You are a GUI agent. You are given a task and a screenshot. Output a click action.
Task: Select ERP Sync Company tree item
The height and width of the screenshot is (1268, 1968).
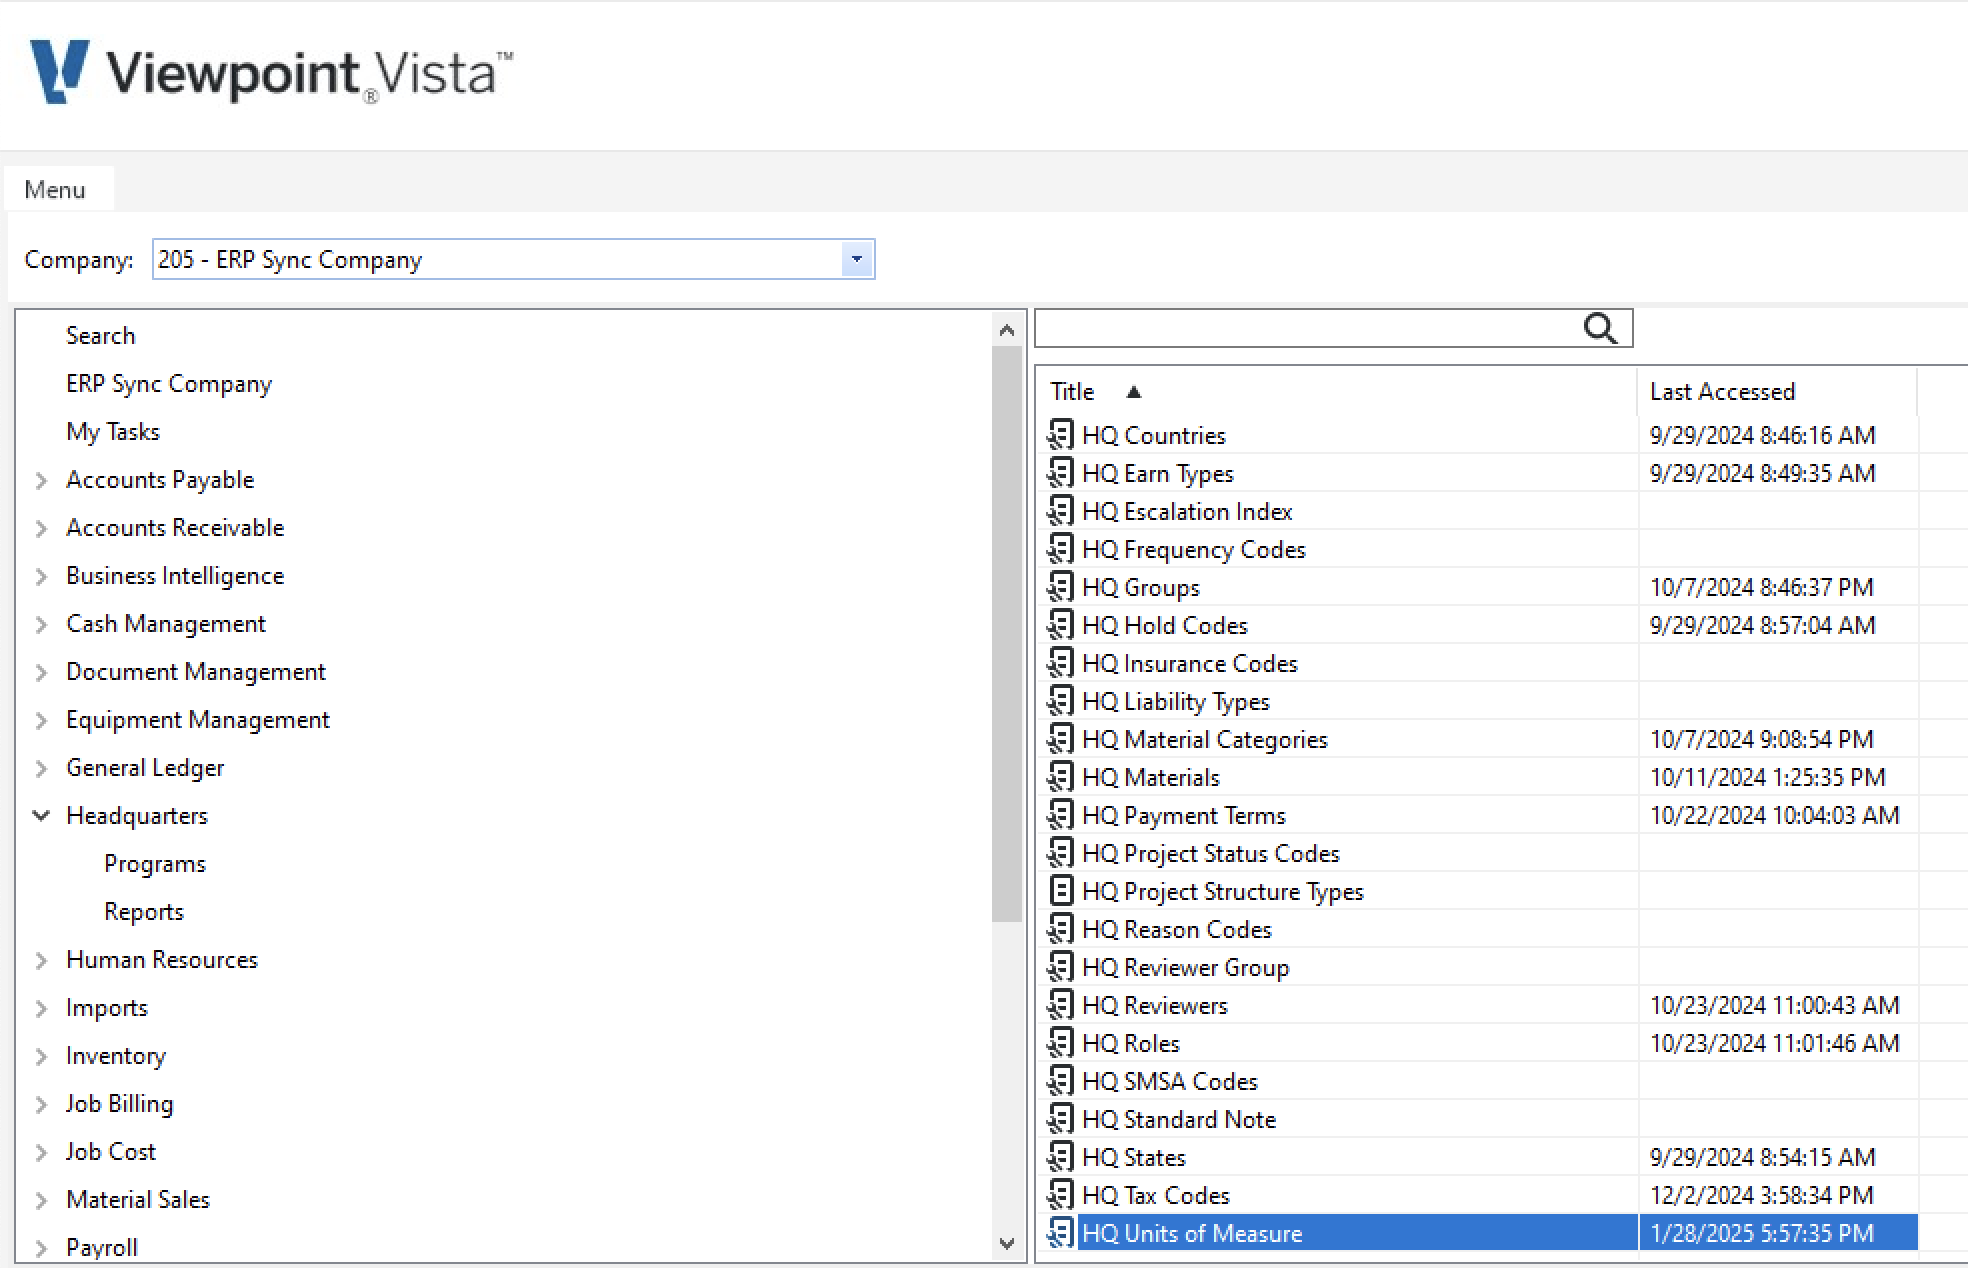[x=169, y=384]
